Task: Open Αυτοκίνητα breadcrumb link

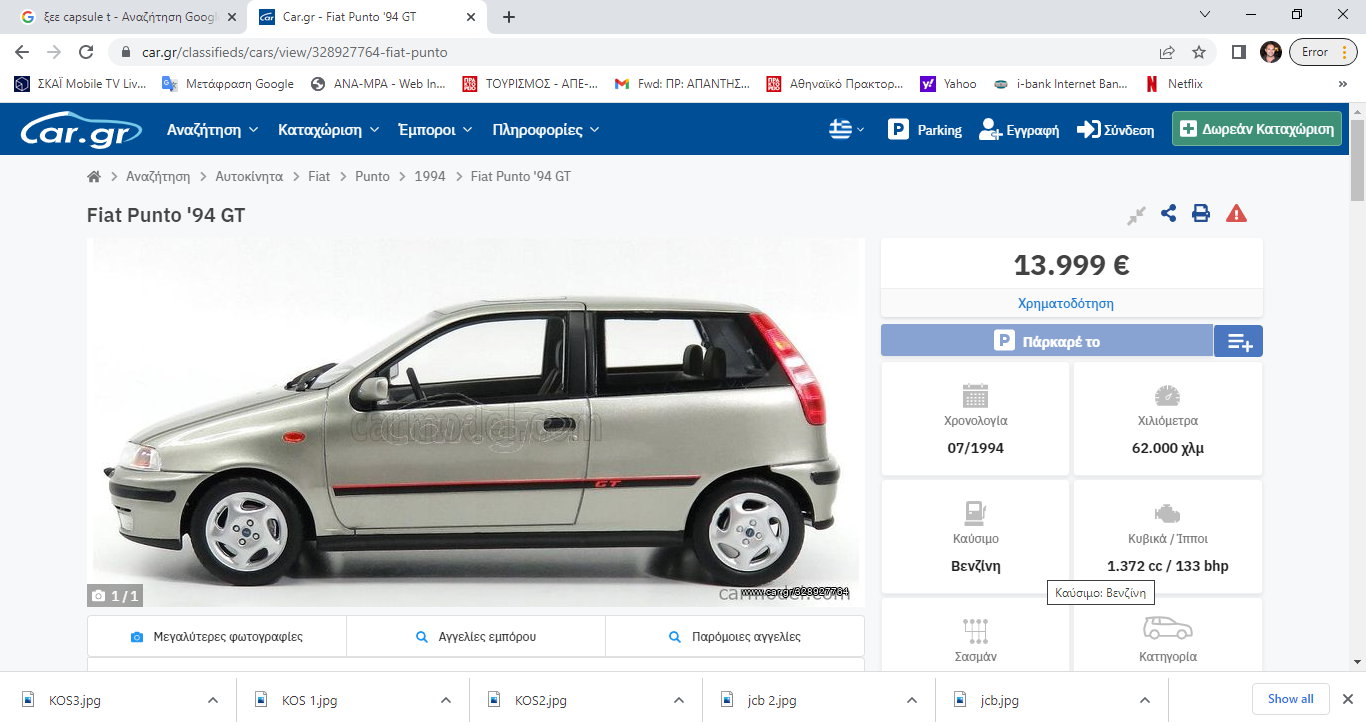Action: coord(249,176)
